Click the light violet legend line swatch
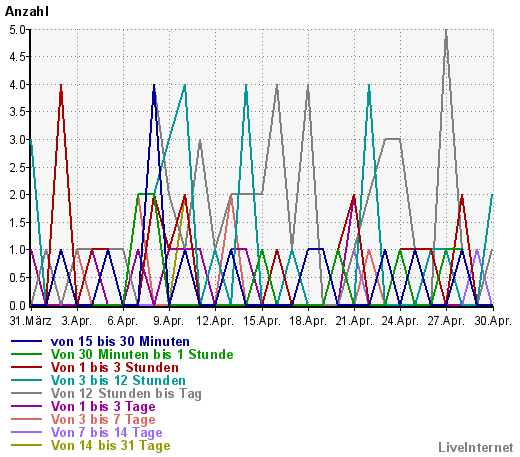 pos(27,432)
